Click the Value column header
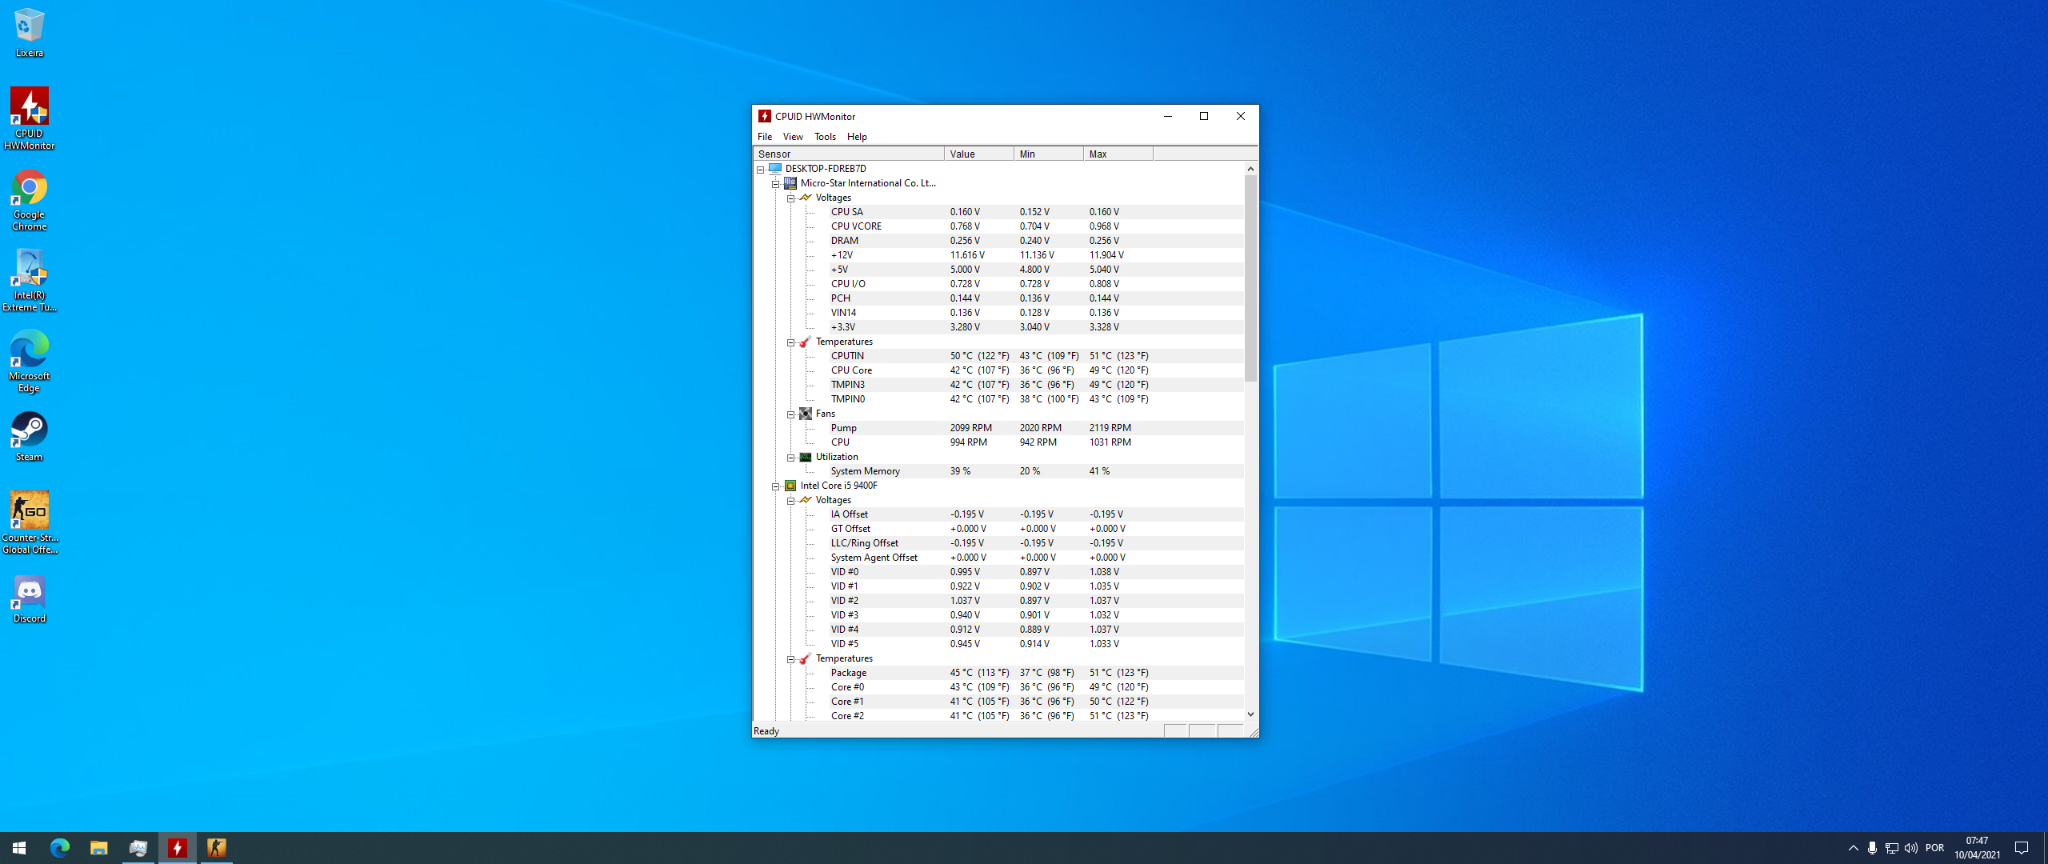The height and width of the screenshot is (864, 2048). coord(979,154)
